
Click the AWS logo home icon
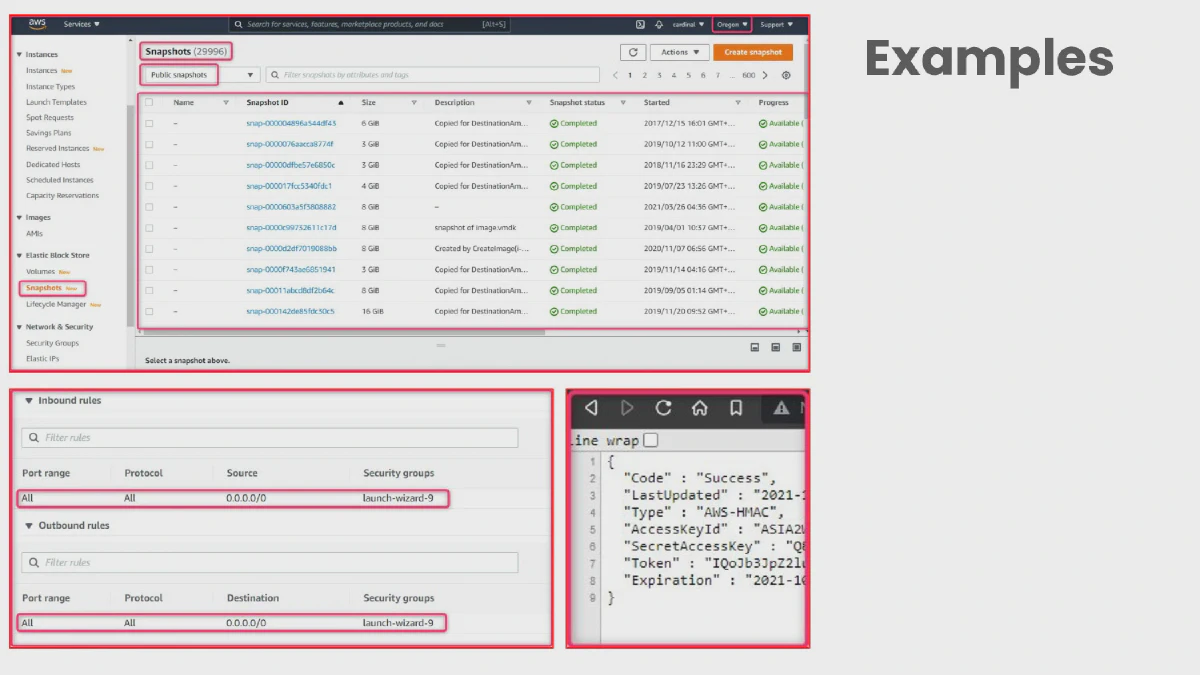pyautogui.click(x=37, y=23)
